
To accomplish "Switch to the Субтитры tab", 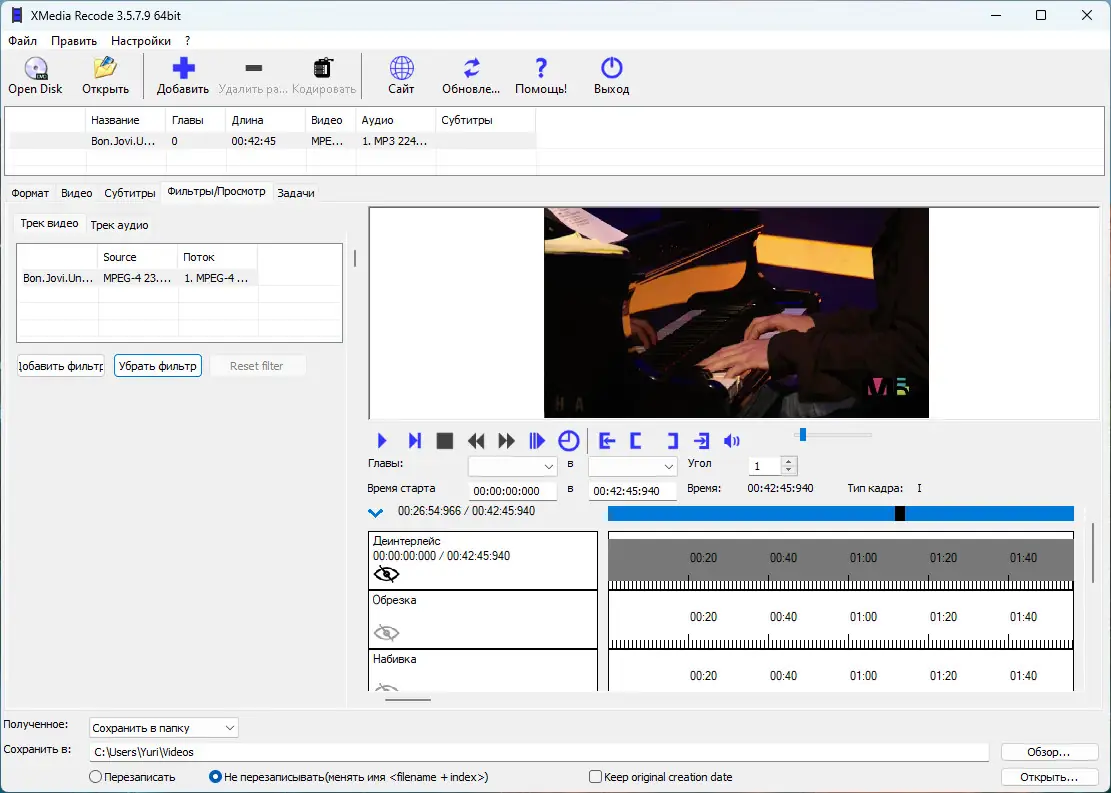I will (x=130, y=193).
